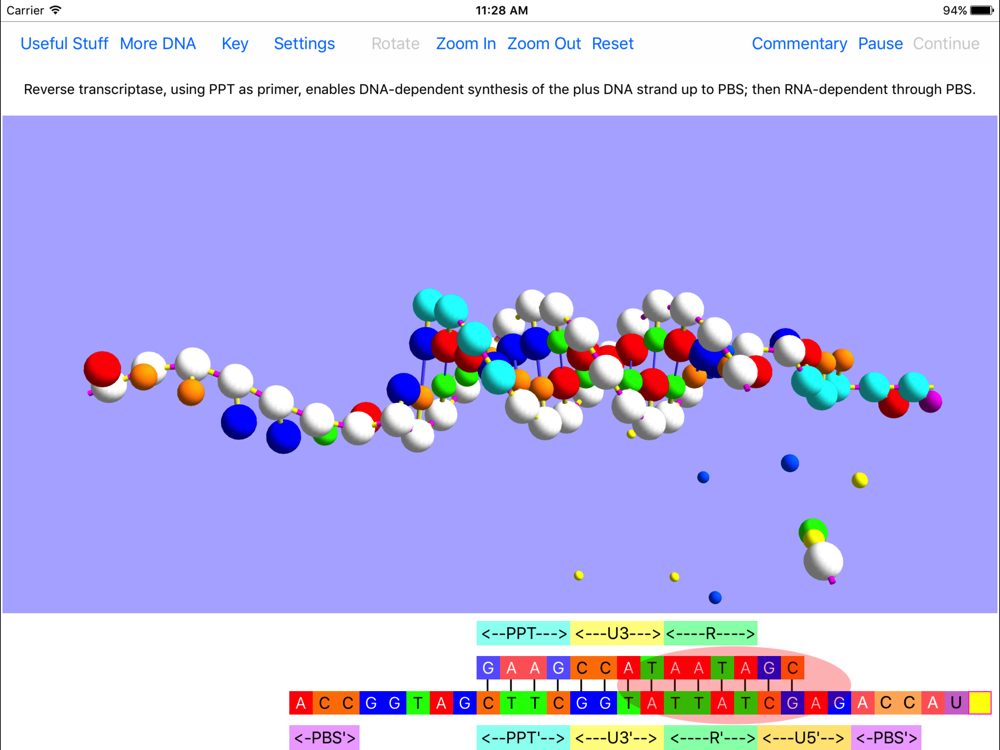Tap the left PBS' region label
The width and height of the screenshot is (1000, 750).
[x=324, y=737]
